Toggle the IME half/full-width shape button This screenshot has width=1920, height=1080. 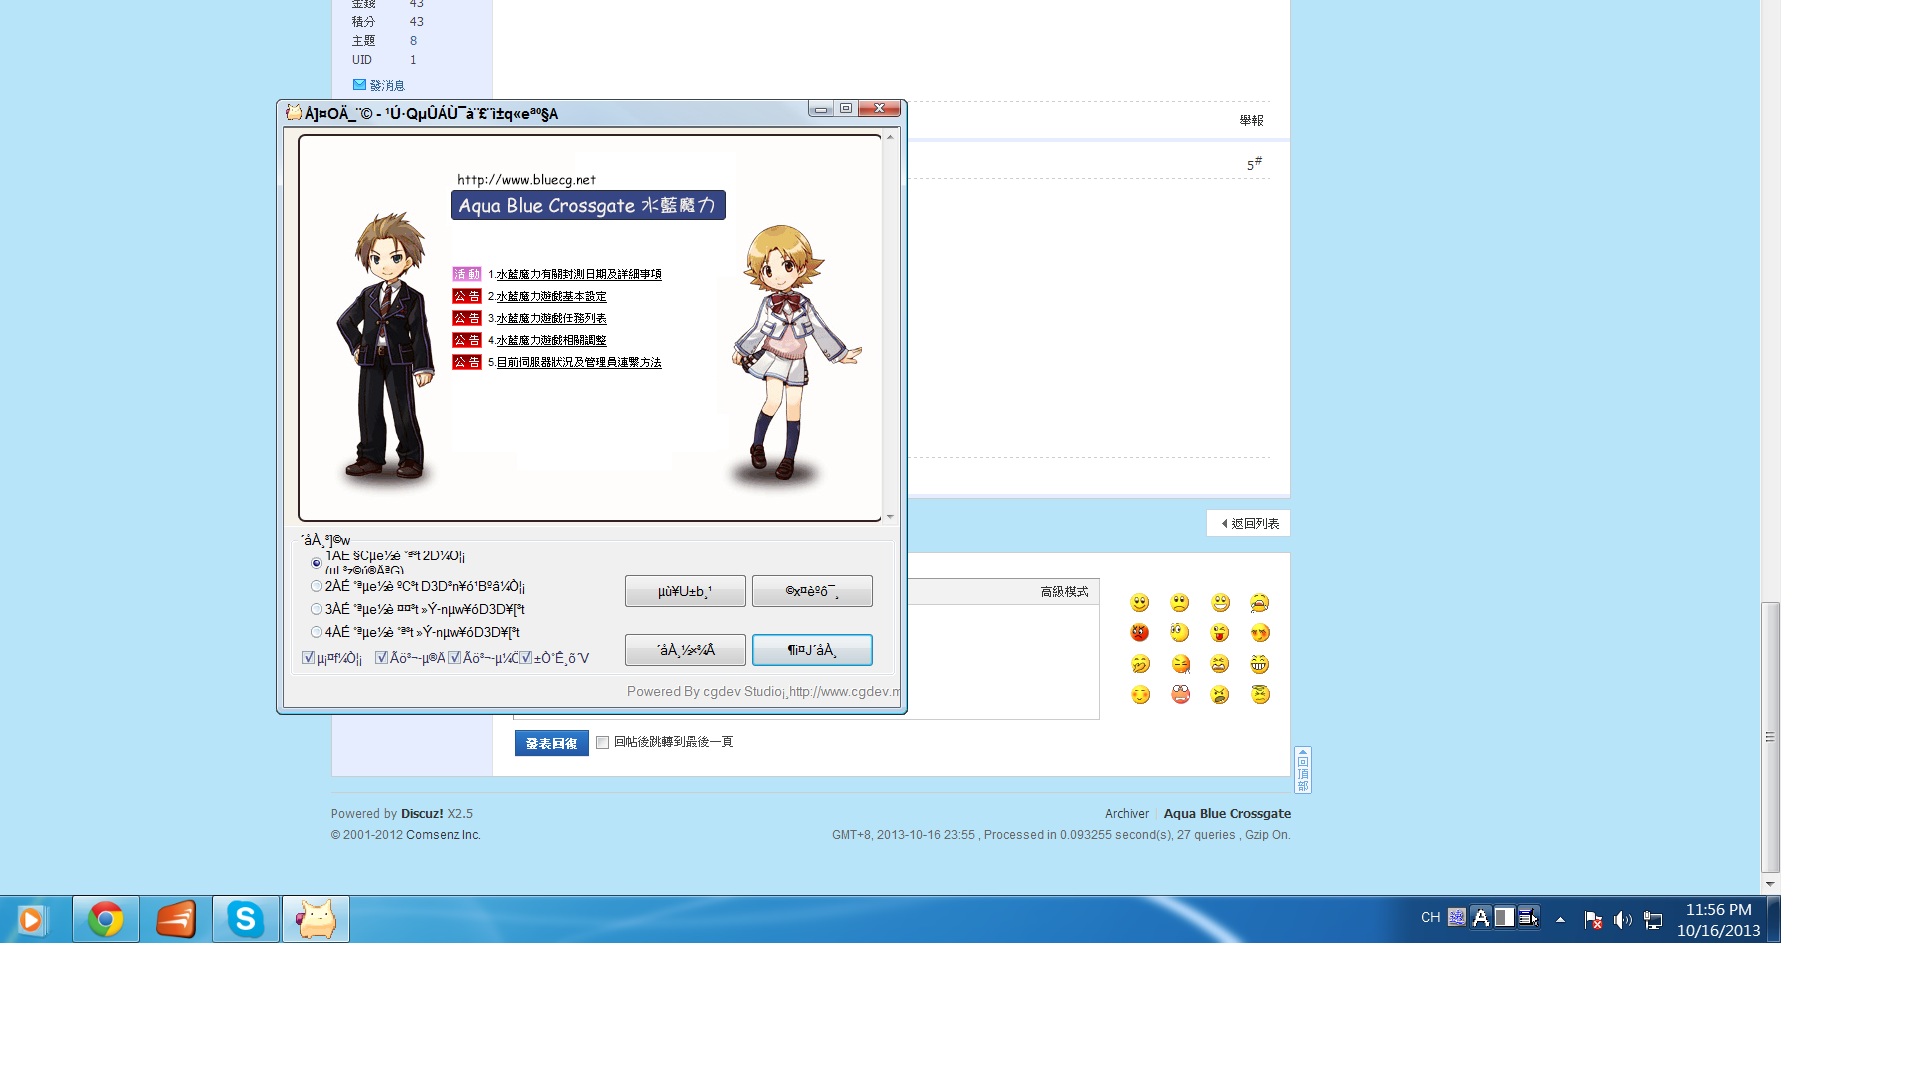point(1504,917)
